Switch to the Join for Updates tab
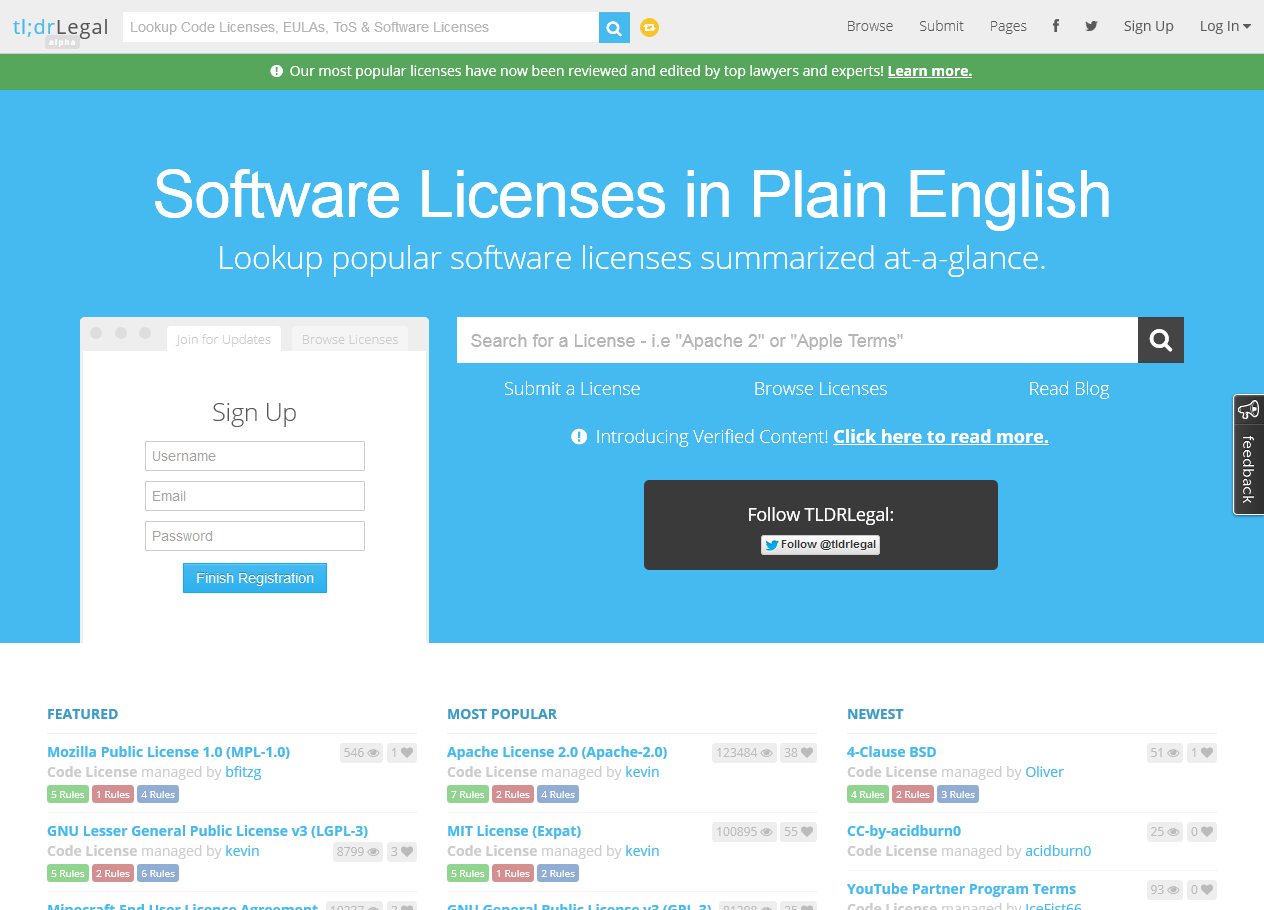The height and width of the screenshot is (910, 1264). pyautogui.click(x=223, y=339)
